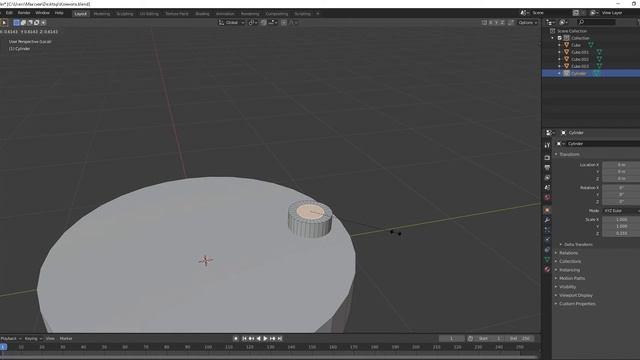Open the Render properties tab

[x=547, y=158]
